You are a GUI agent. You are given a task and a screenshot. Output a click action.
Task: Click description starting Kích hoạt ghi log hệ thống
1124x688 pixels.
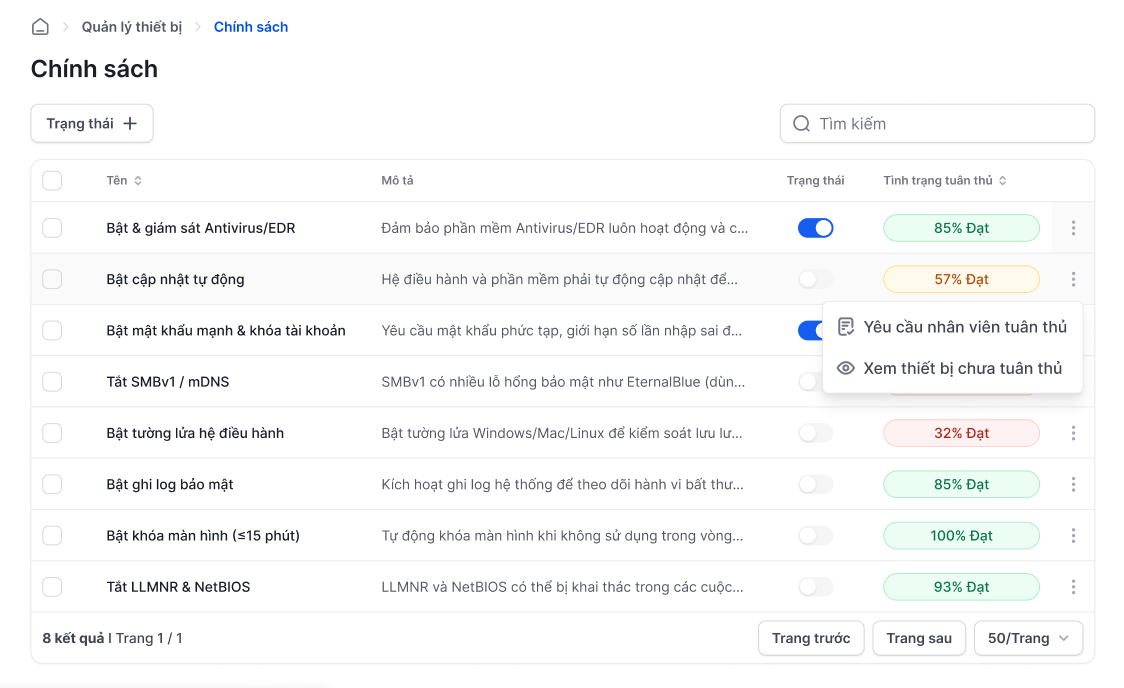pos(562,484)
